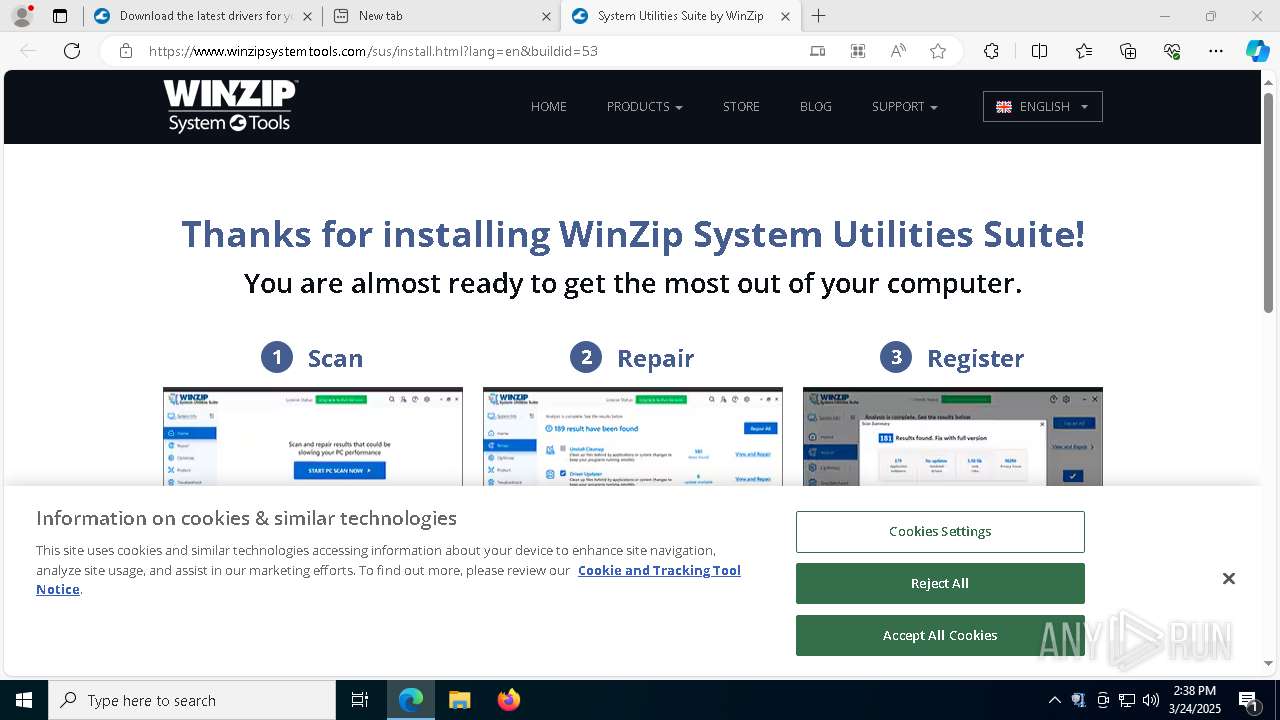Click the Register step screenshot thumbnail
The height and width of the screenshot is (720, 1280).
point(953,437)
